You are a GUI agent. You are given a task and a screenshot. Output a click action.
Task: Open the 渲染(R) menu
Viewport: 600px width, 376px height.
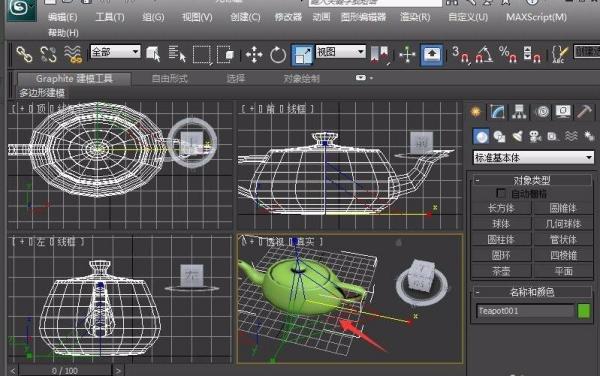pyautogui.click(x=415, y=17)
